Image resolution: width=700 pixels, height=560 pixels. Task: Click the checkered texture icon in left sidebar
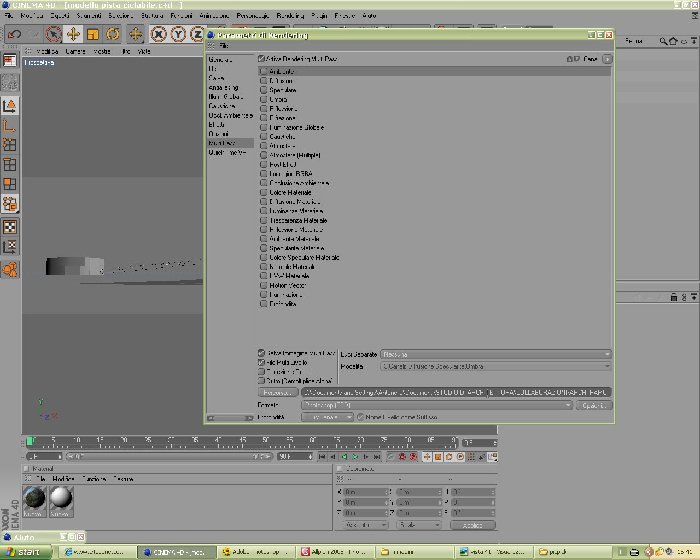click(x=9, y=227)
